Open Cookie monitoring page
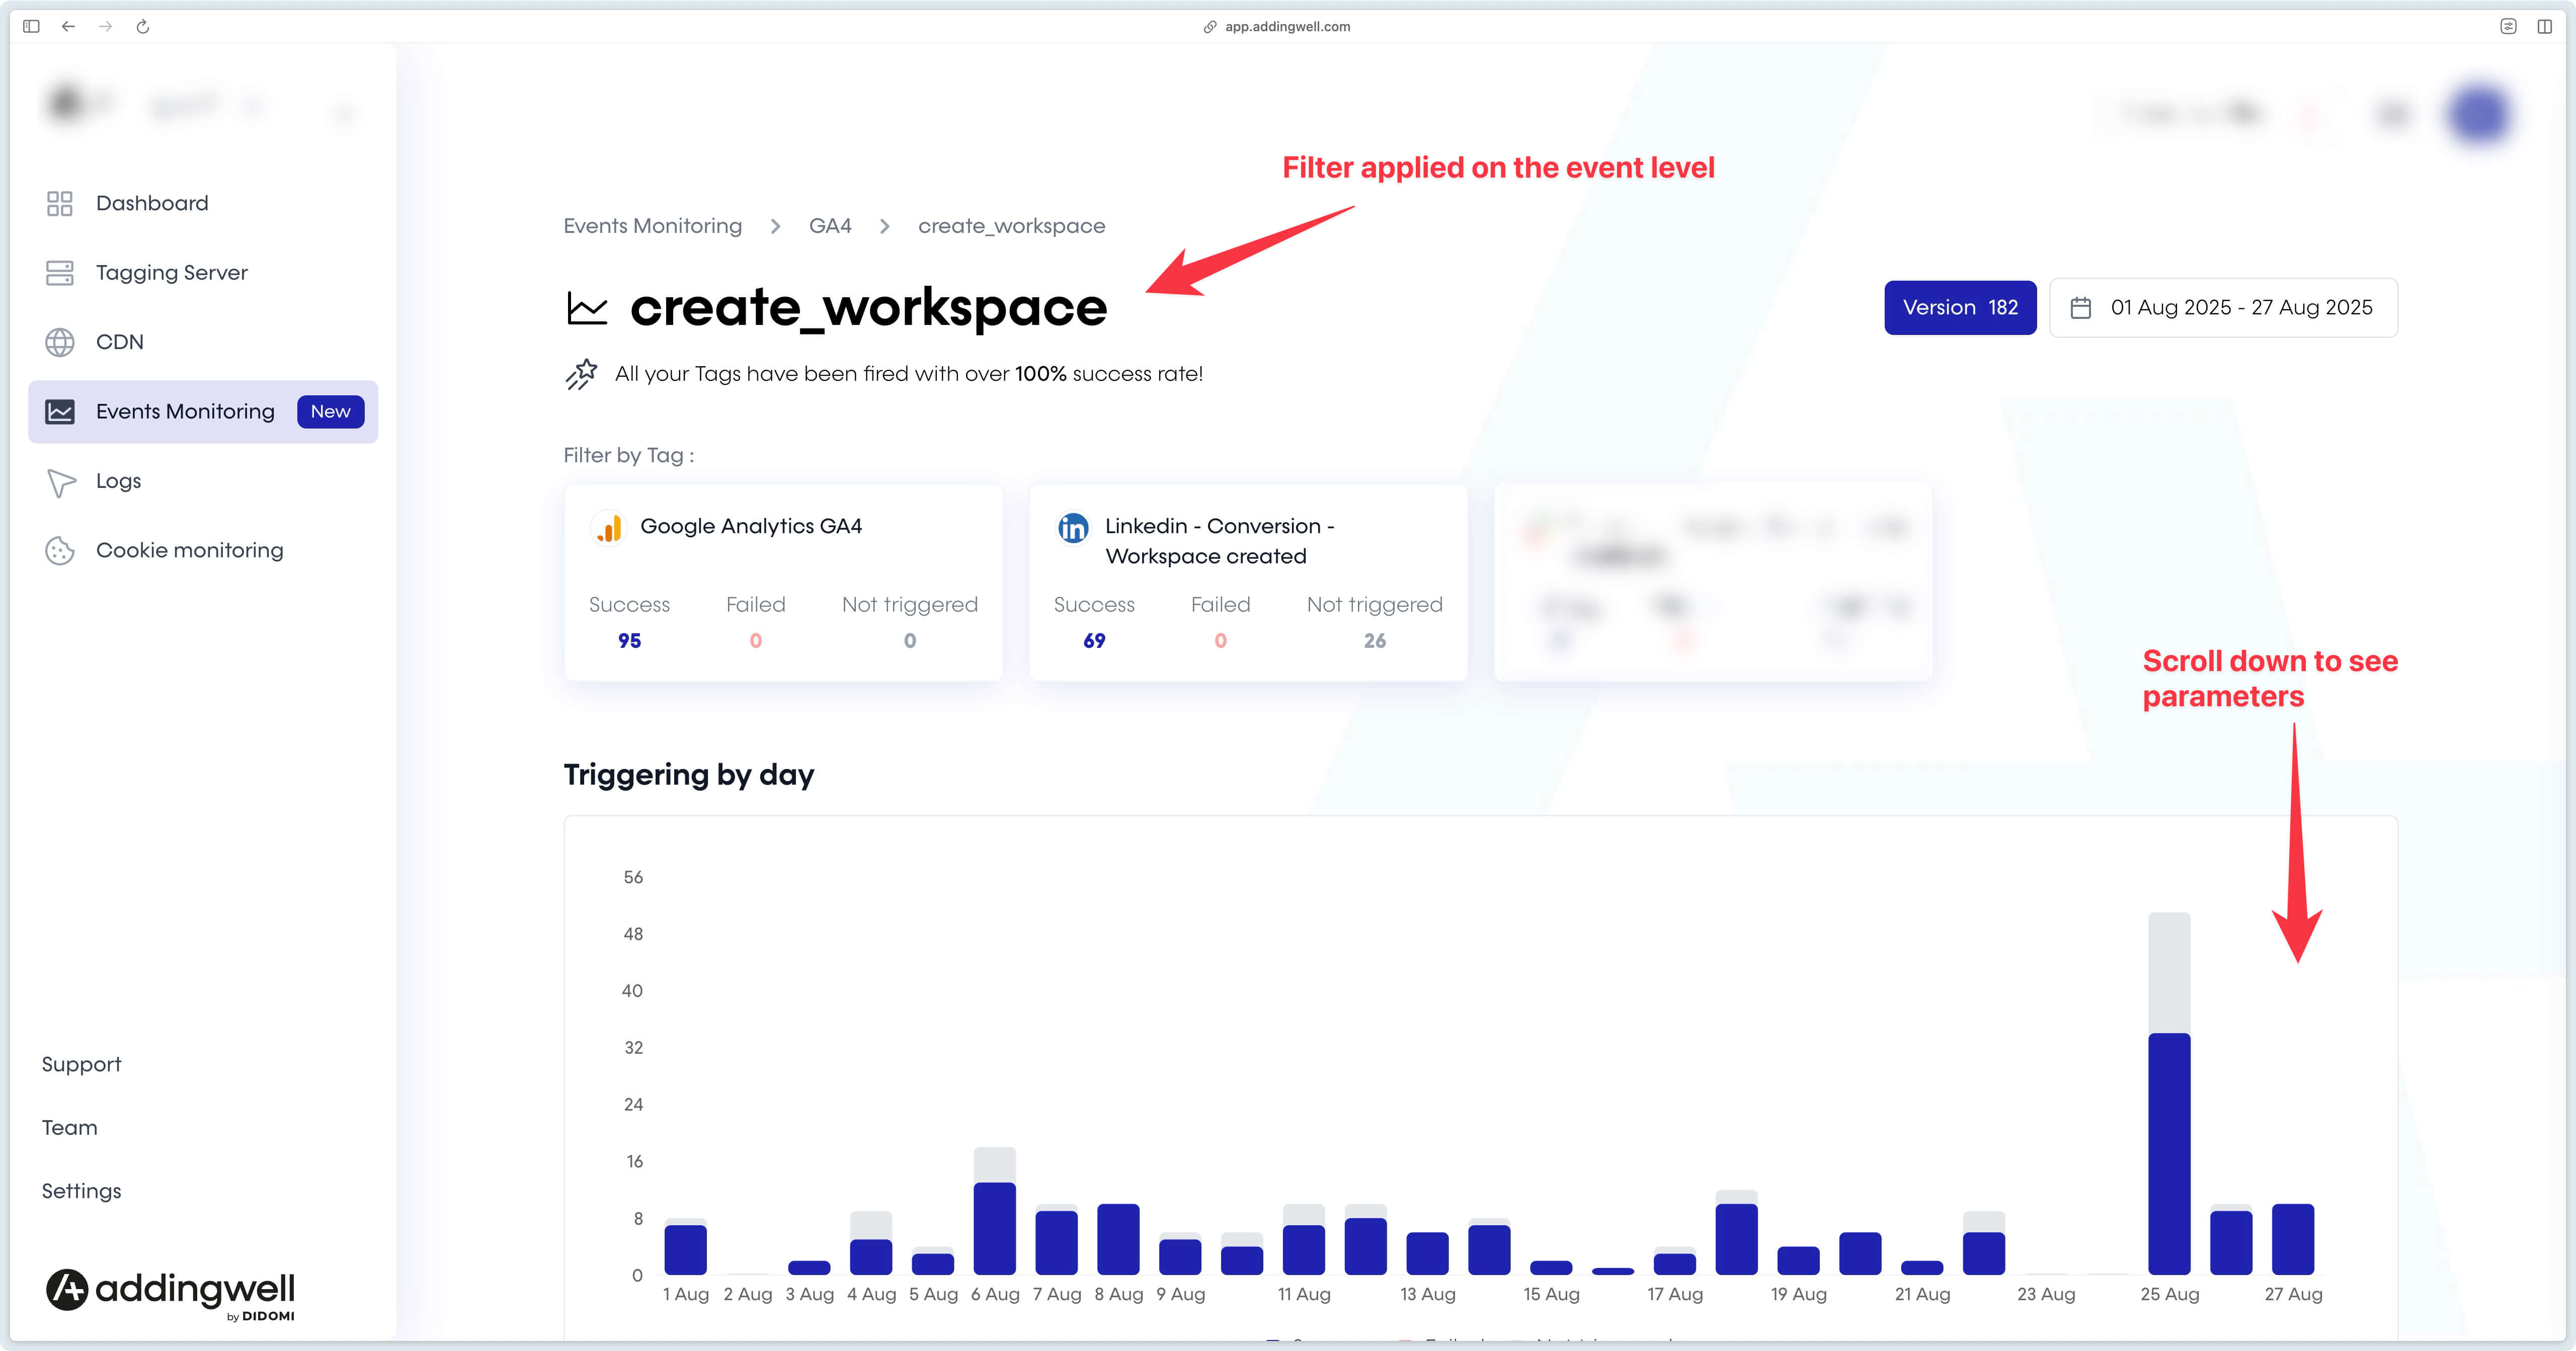The height and width of the screenshot is (1351, 2576). (x=203, y=551)
